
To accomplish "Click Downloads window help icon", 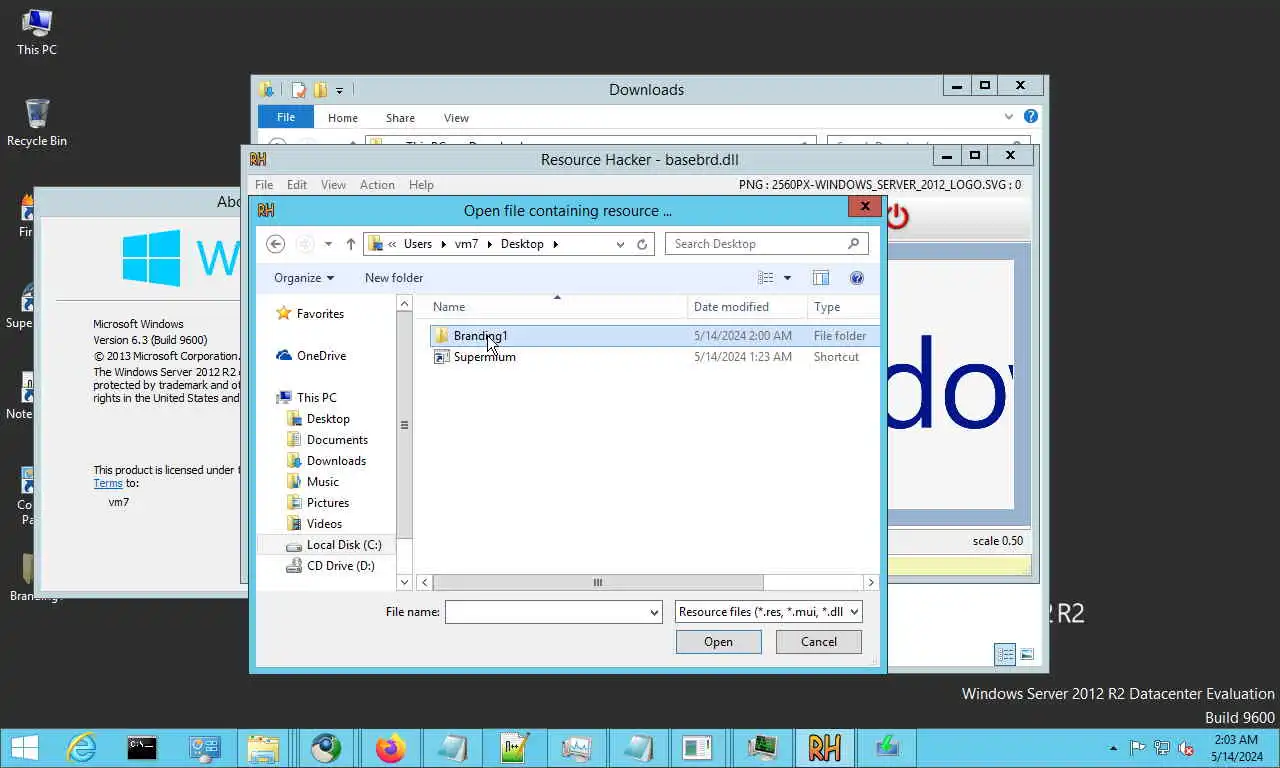I will point(1031,117).
